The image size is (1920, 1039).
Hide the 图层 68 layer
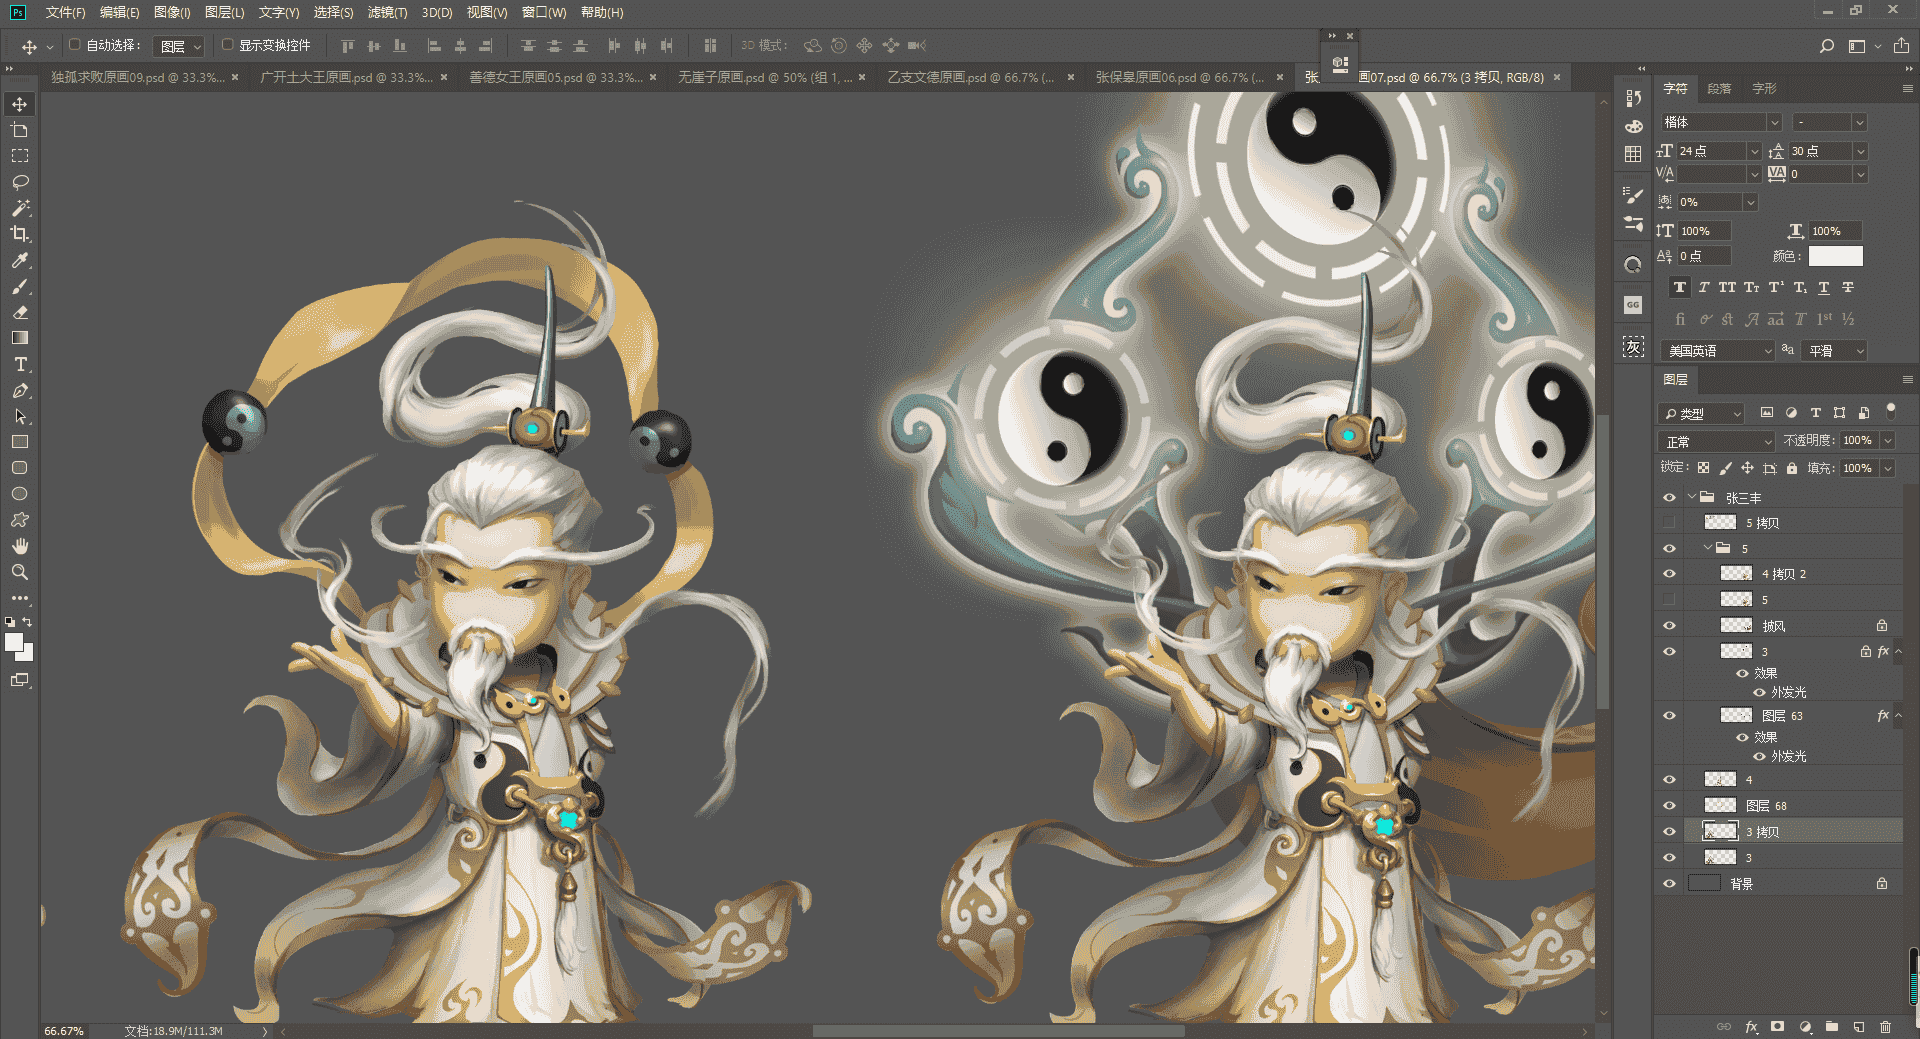coord(1669,805)
